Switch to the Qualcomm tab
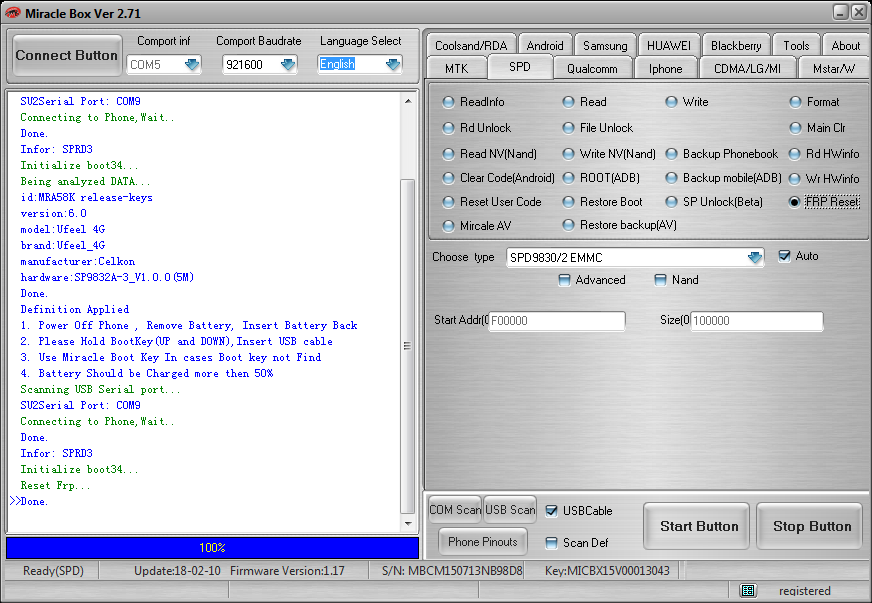Screen dimensions: 872x603 pyautogui.click(x=592, y=68)
